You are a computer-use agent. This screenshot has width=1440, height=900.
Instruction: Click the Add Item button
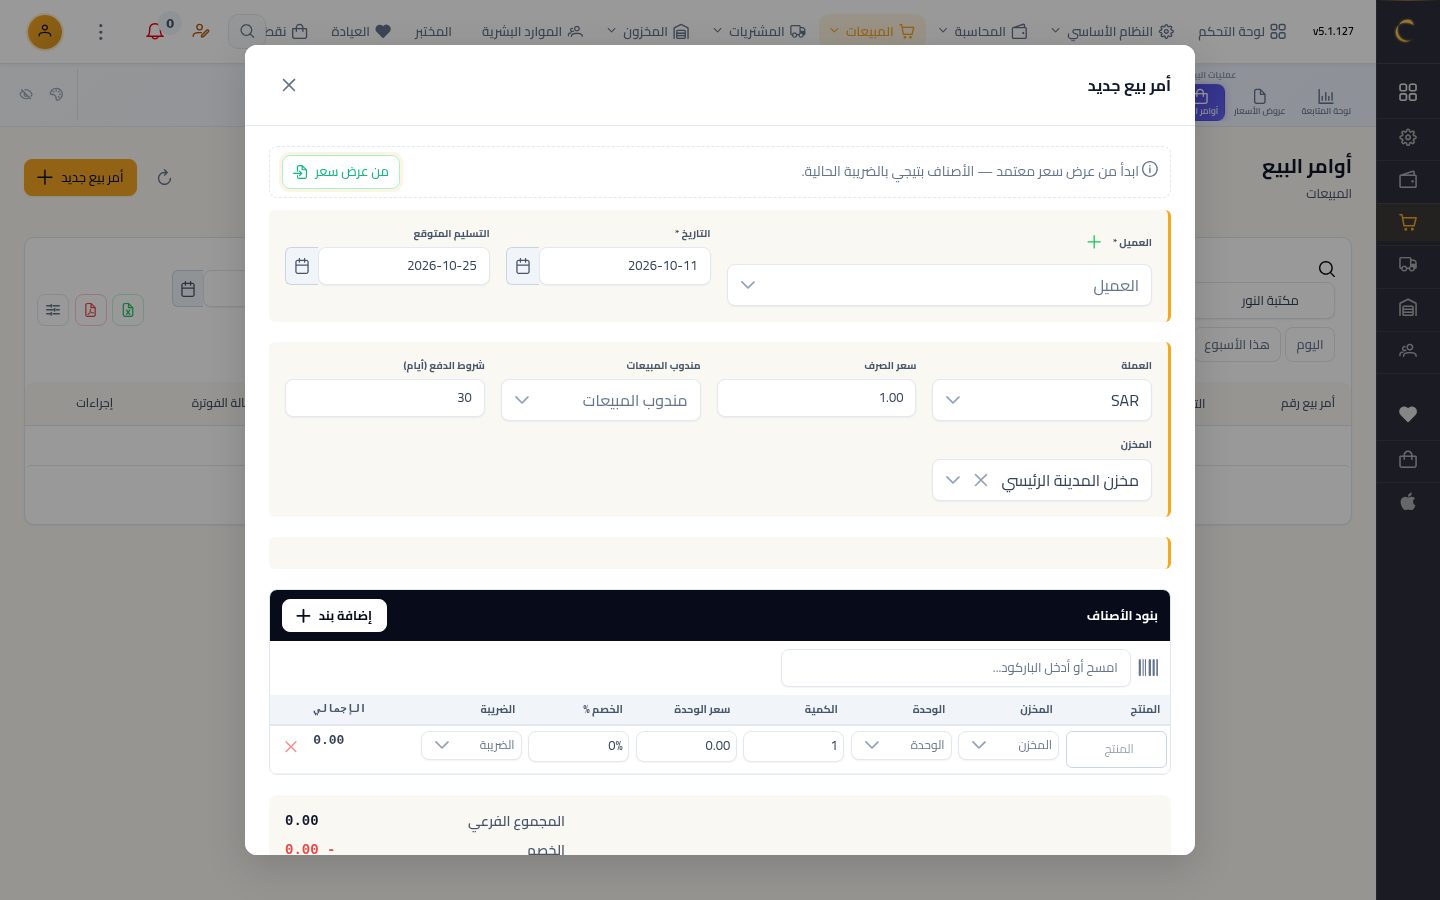point(334,616)
